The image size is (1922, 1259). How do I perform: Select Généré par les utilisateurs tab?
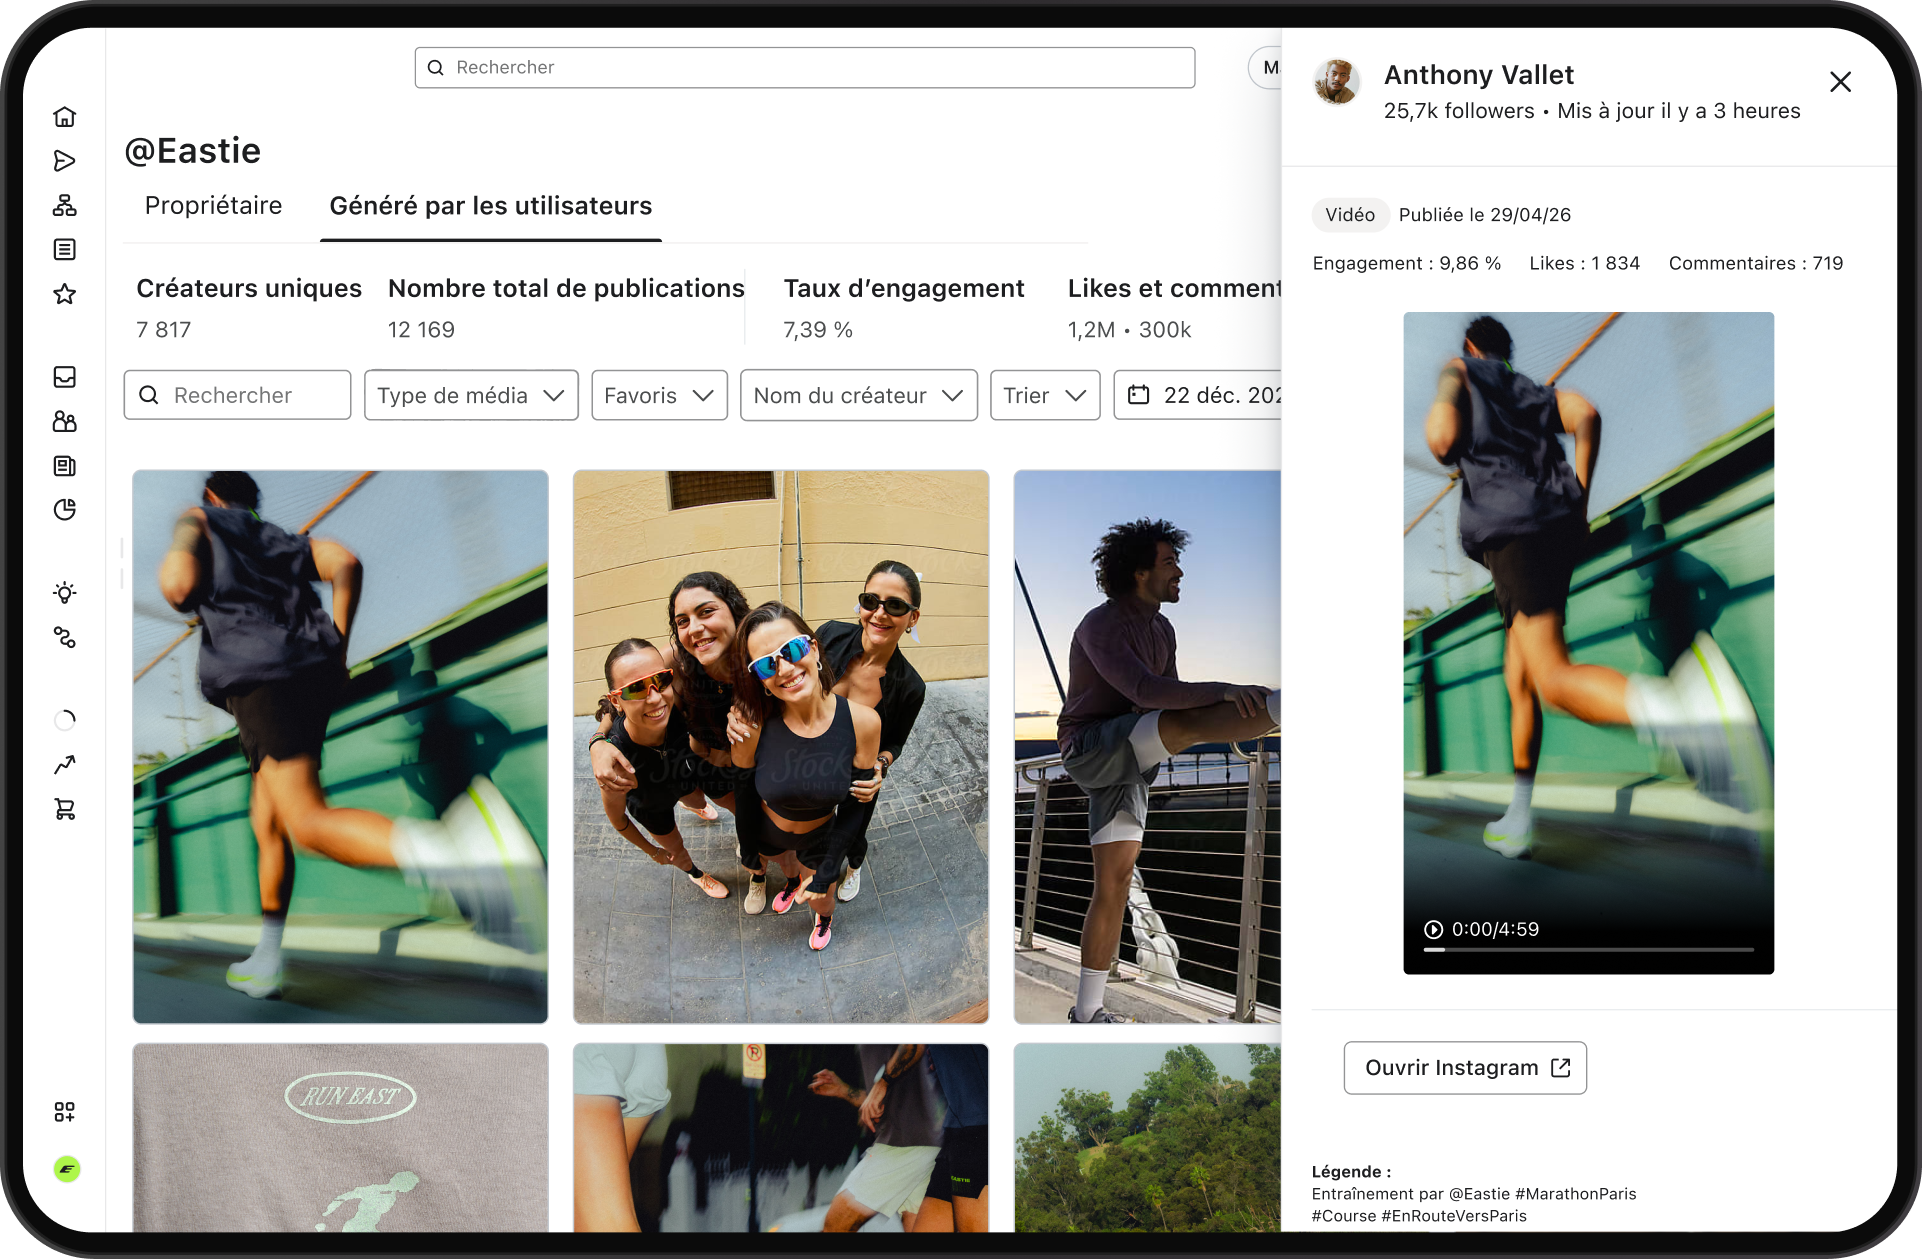point(491,206)
